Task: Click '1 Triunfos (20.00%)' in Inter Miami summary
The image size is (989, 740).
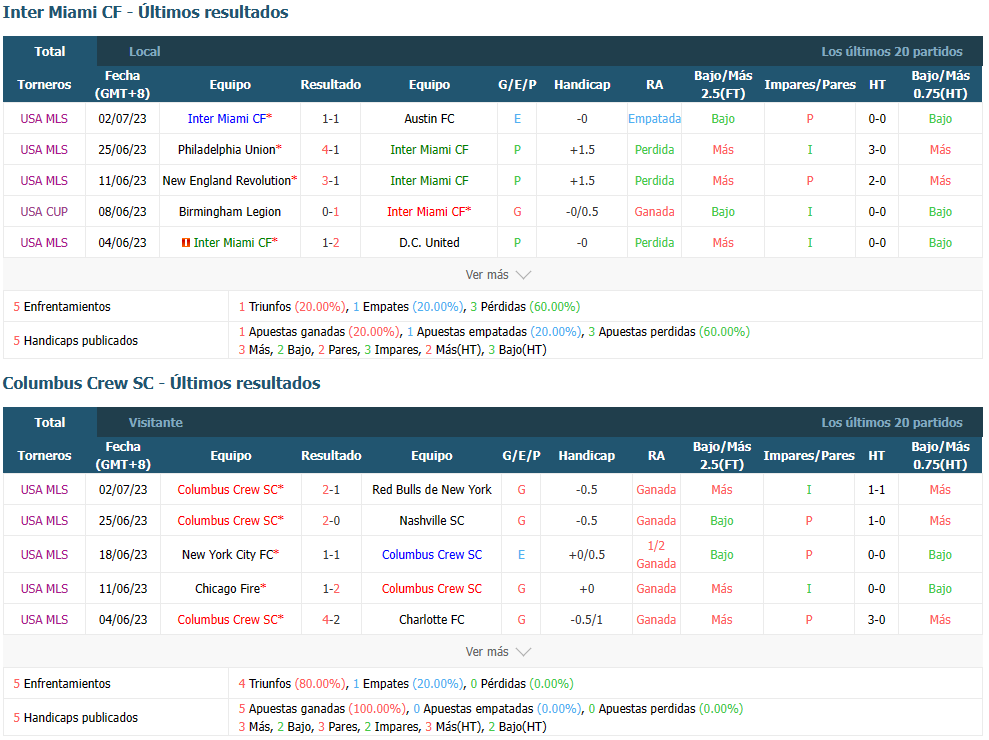Action: [x=292, y=307]
